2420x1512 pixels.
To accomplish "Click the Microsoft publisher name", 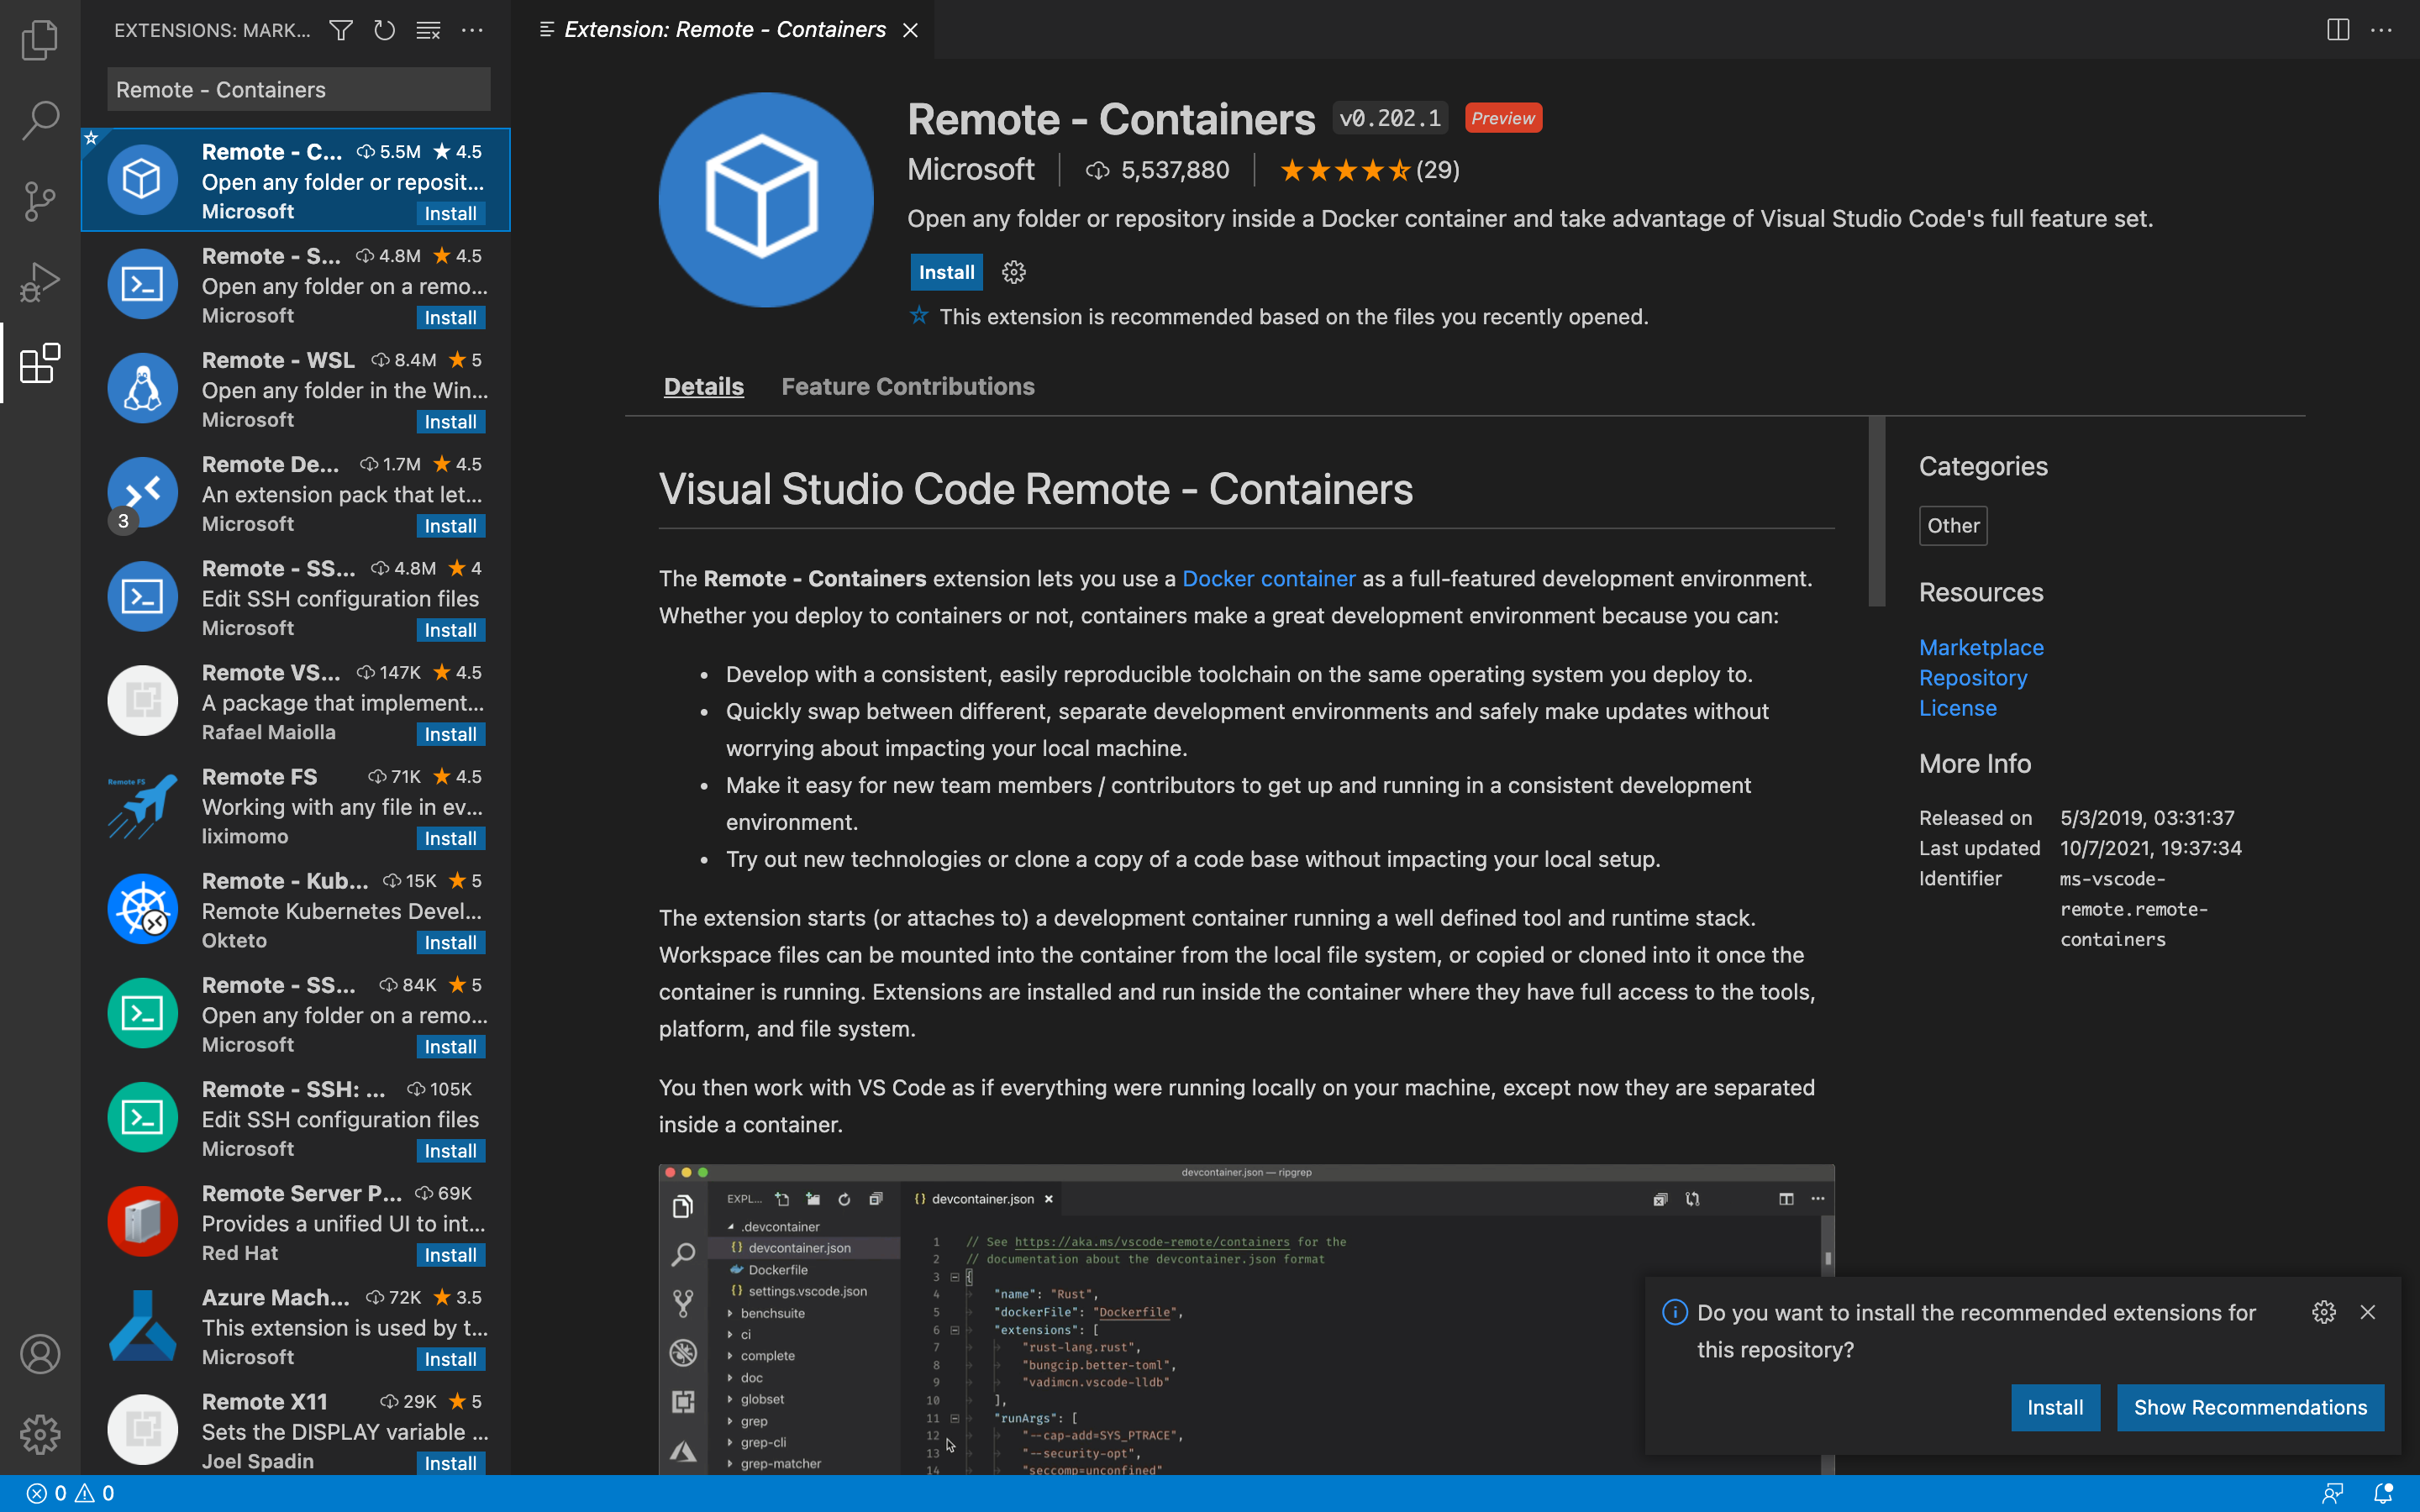I will [x=970, y=170].
